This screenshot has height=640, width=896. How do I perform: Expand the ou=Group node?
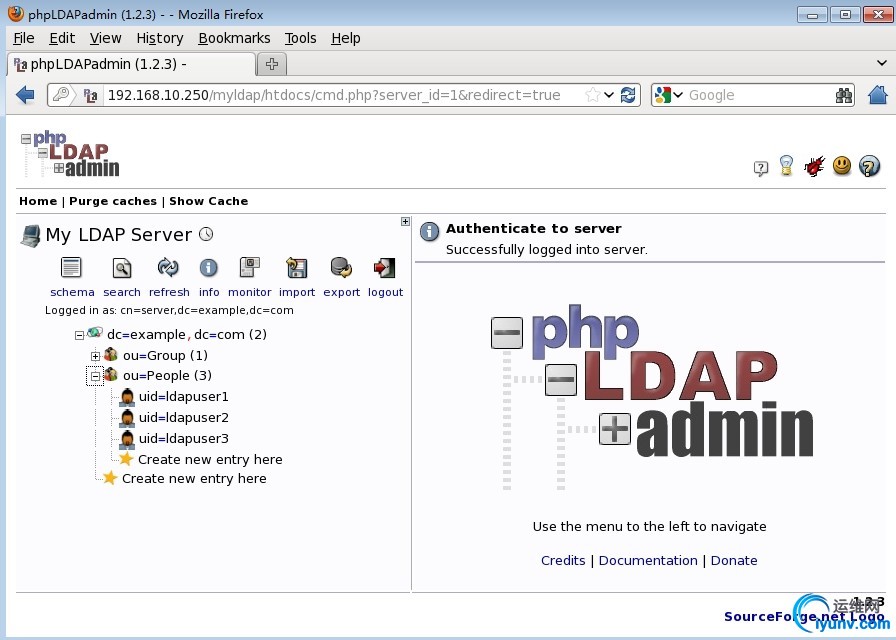point(95,356)
